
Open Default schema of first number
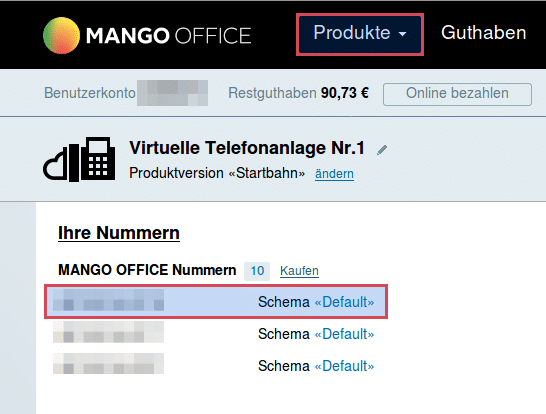click(344, 302)
